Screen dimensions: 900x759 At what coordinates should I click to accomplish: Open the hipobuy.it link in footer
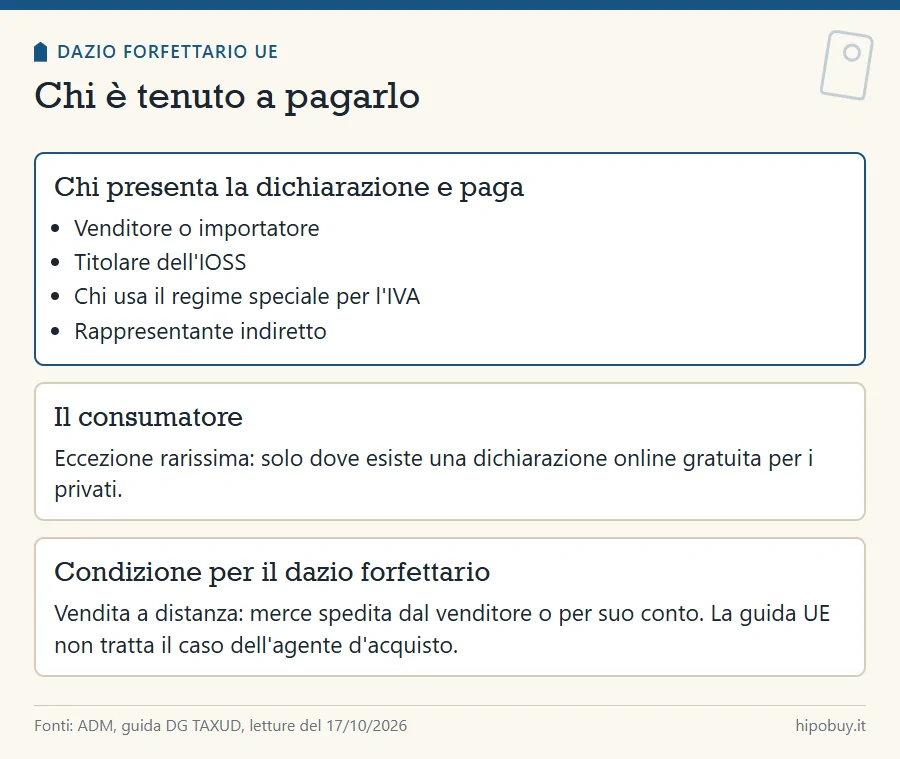pos(831,726)
